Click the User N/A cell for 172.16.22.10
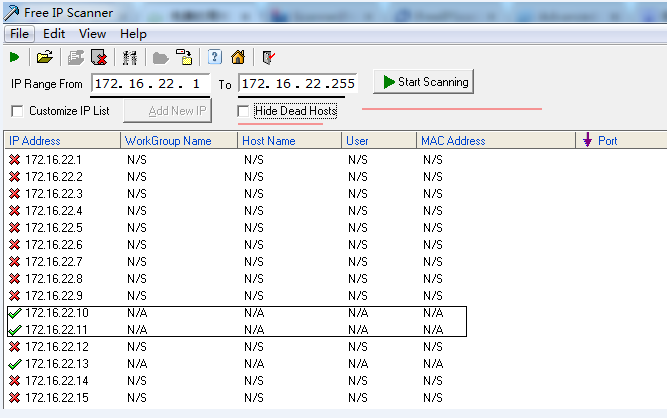Image resolution: width=667 pixels, height=418 pixels. tap(358, 313)
